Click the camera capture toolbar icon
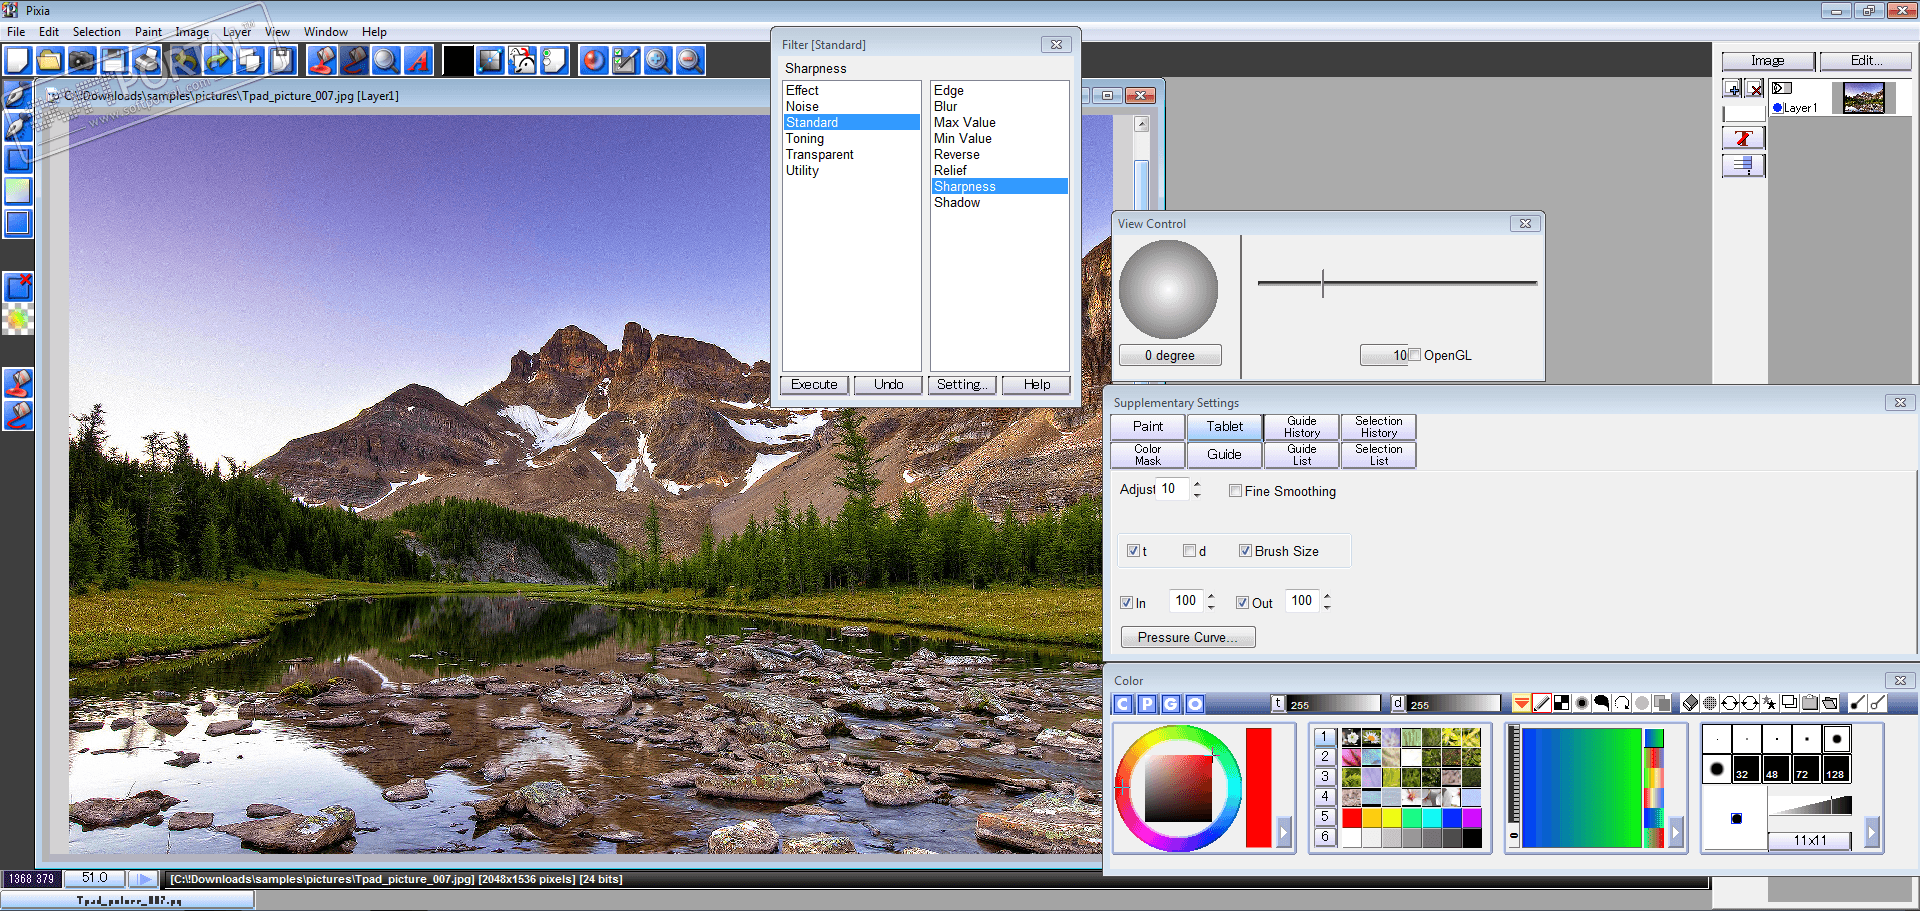This screenshot has width=1920, height=911. point(81,61)
